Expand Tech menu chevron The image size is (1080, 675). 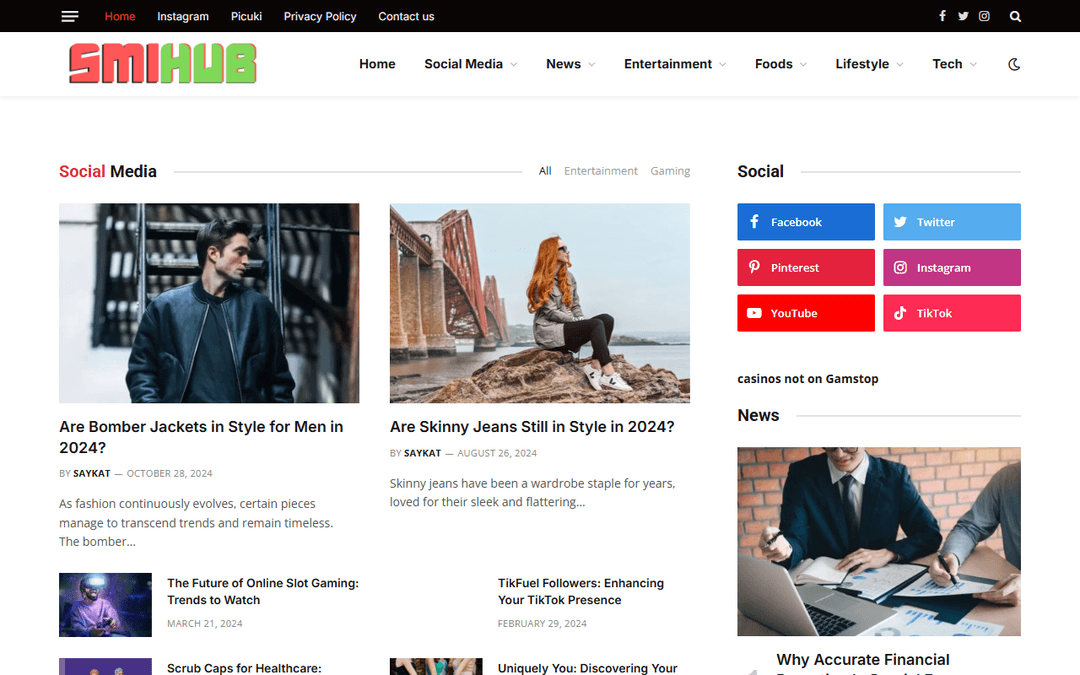tap(973, 64)
